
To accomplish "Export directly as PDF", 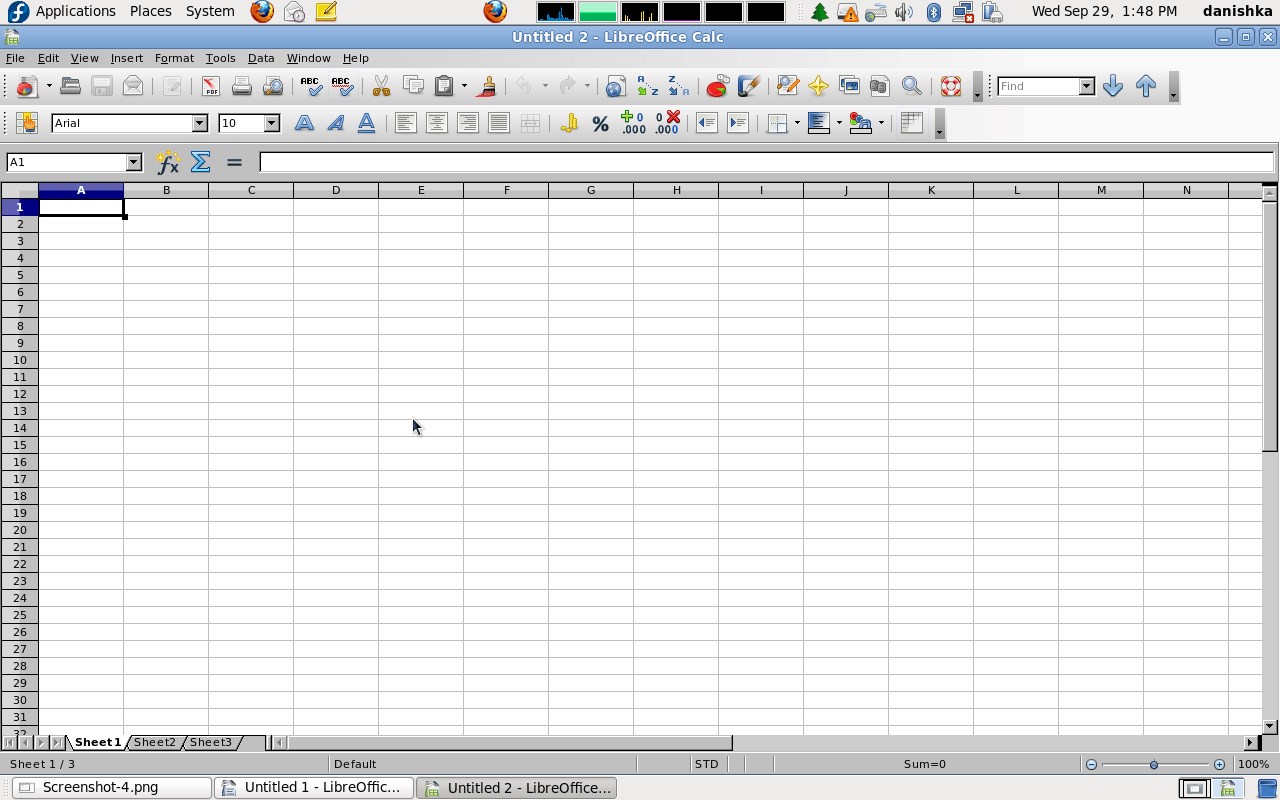I will pyautogui.click(x=210, y=86).
